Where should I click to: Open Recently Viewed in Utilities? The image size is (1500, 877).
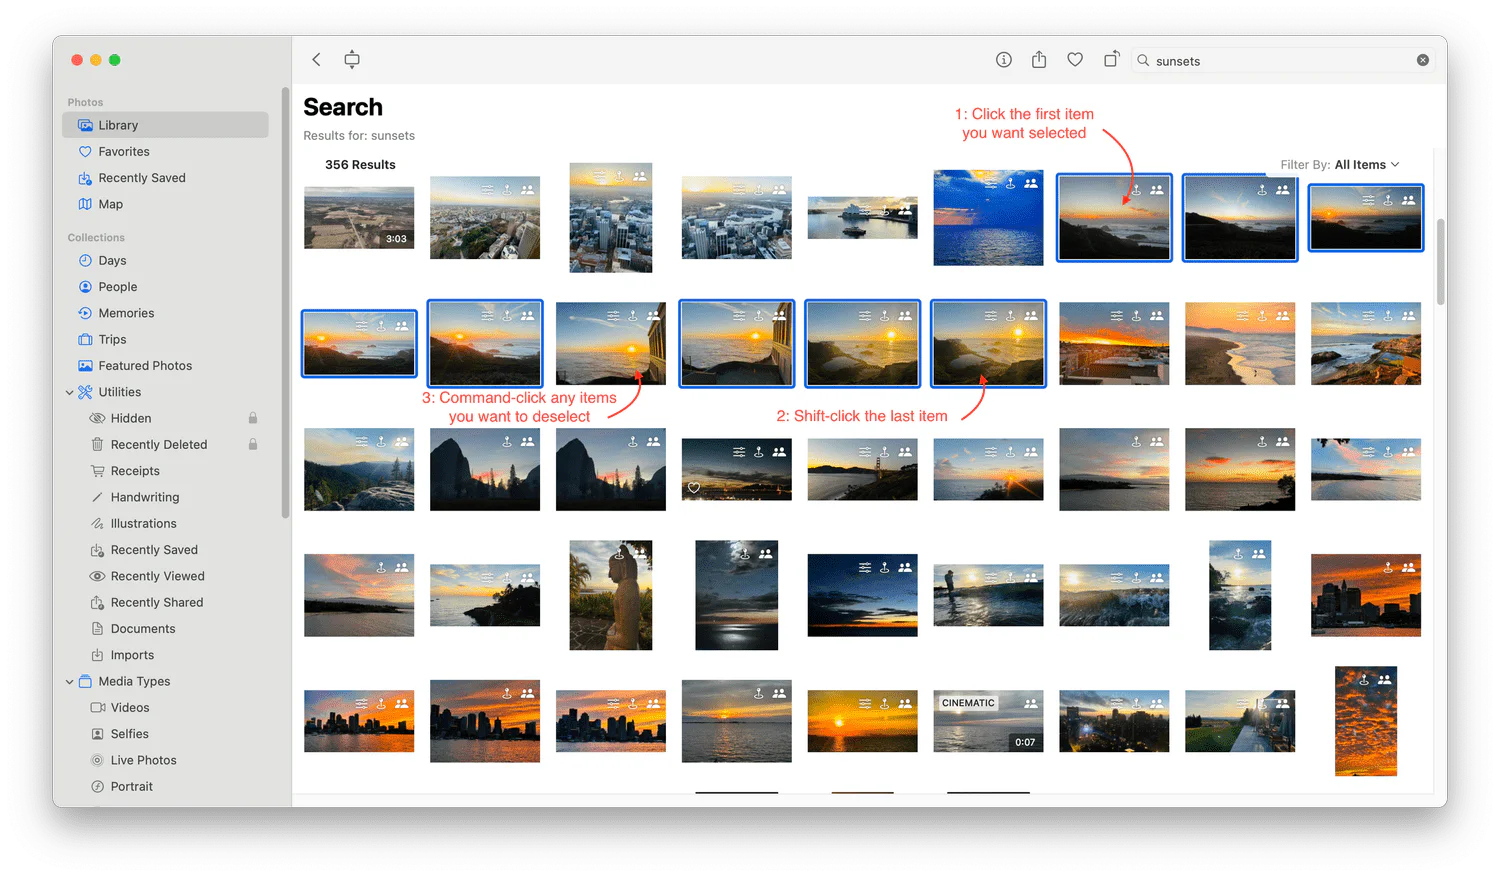point(165,576)
